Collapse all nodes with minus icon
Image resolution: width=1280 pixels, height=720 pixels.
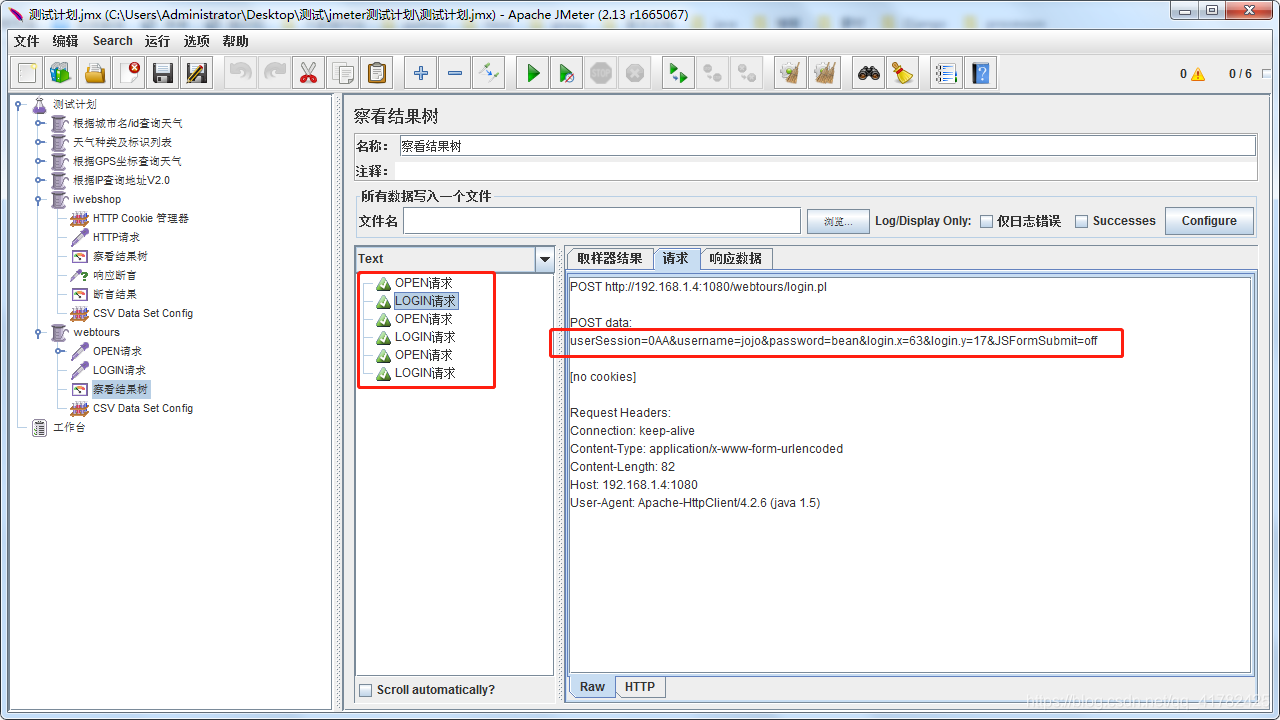click(455, 73)
